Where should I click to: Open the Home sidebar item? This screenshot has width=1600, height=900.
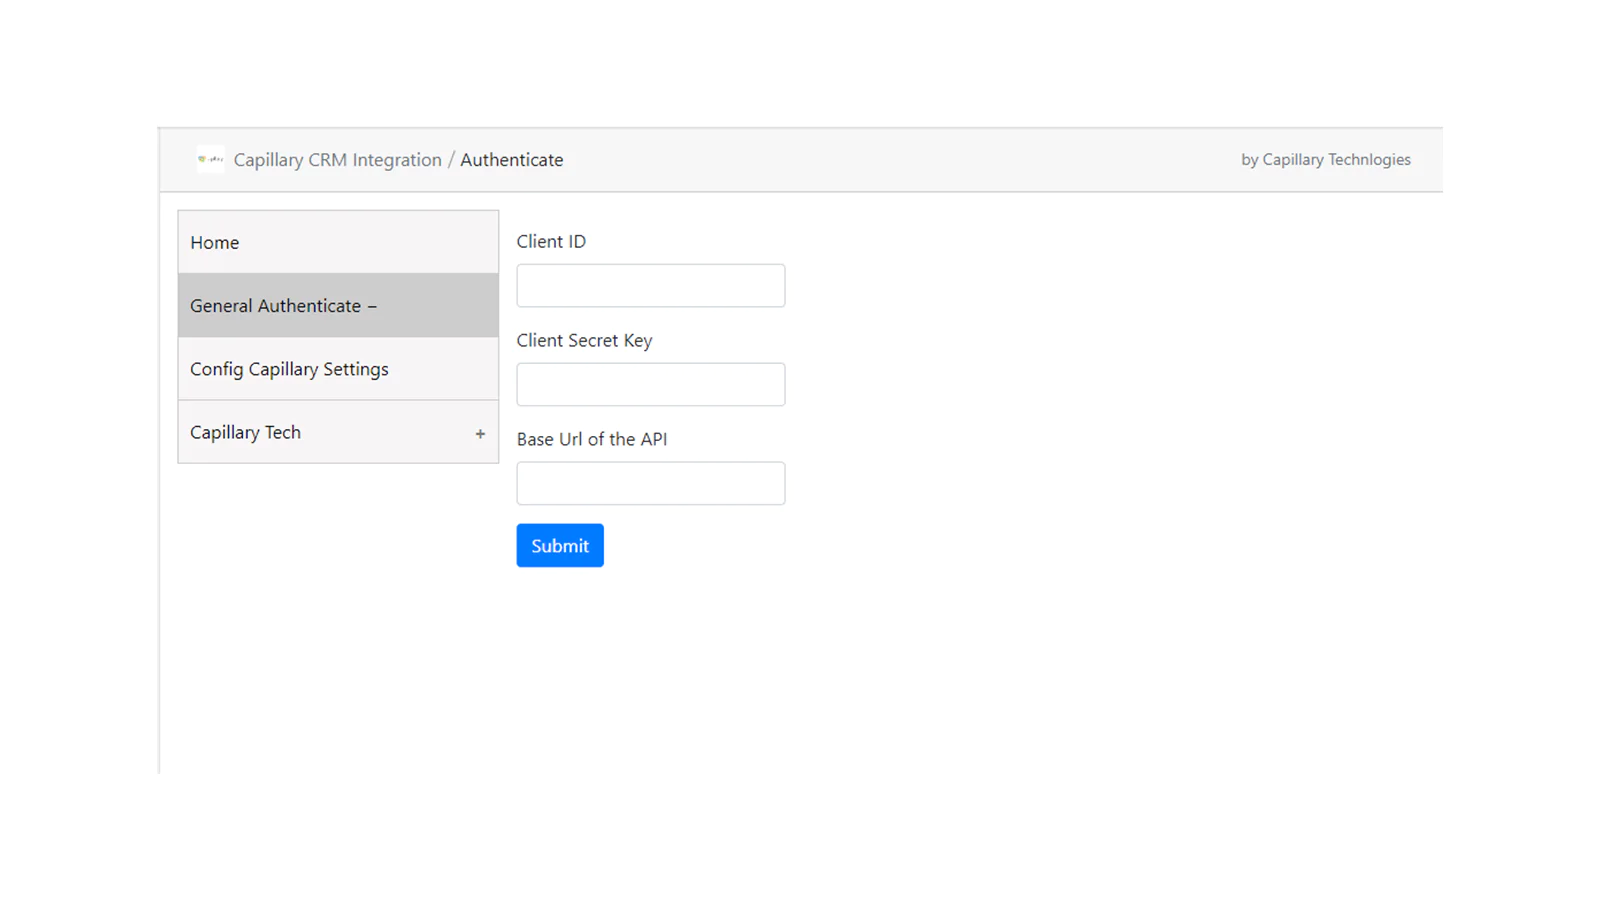coord(338,242)
